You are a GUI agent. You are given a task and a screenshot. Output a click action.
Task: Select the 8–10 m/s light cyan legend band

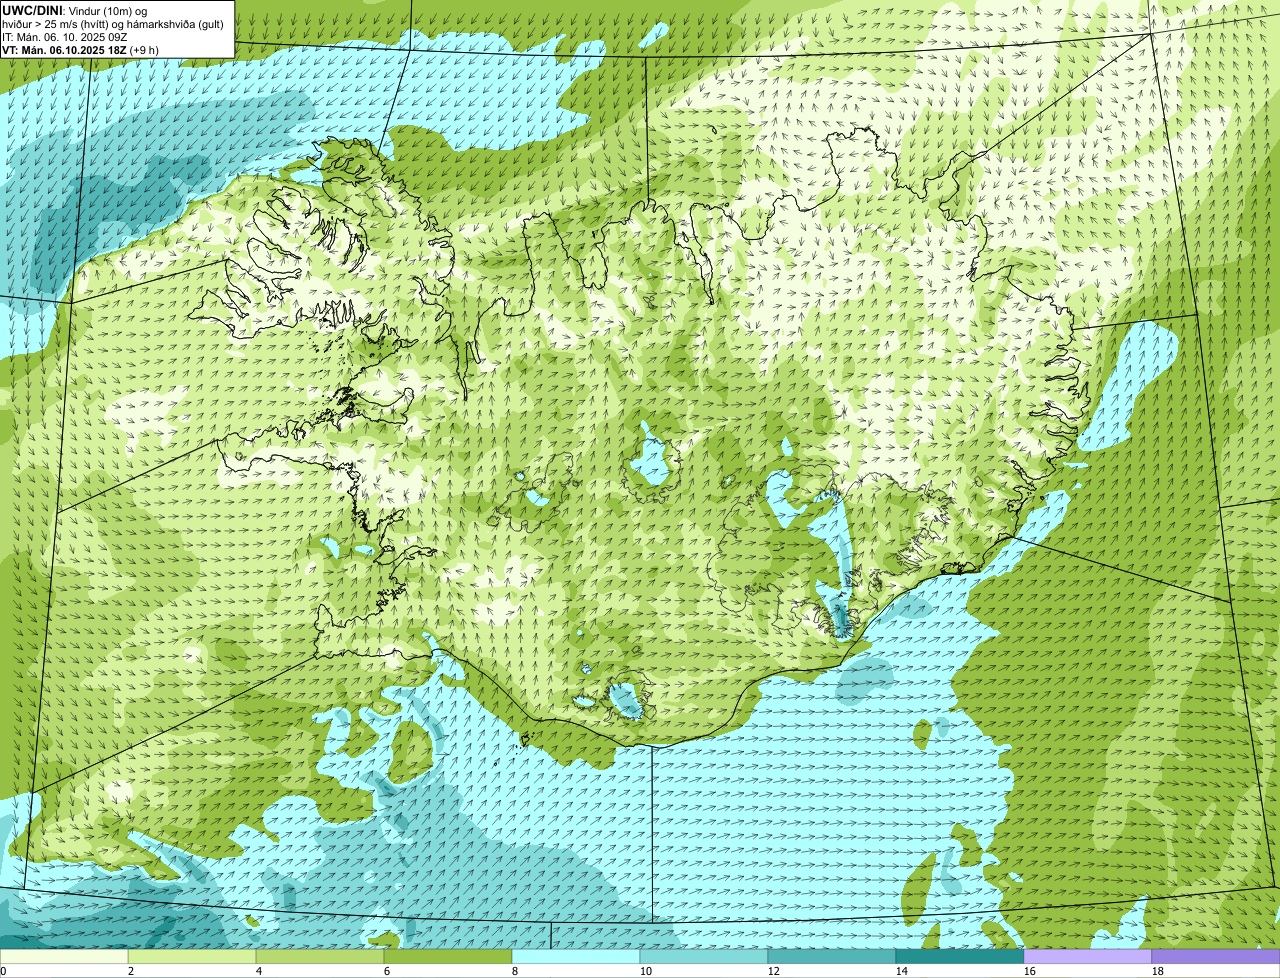click(576, 956)
